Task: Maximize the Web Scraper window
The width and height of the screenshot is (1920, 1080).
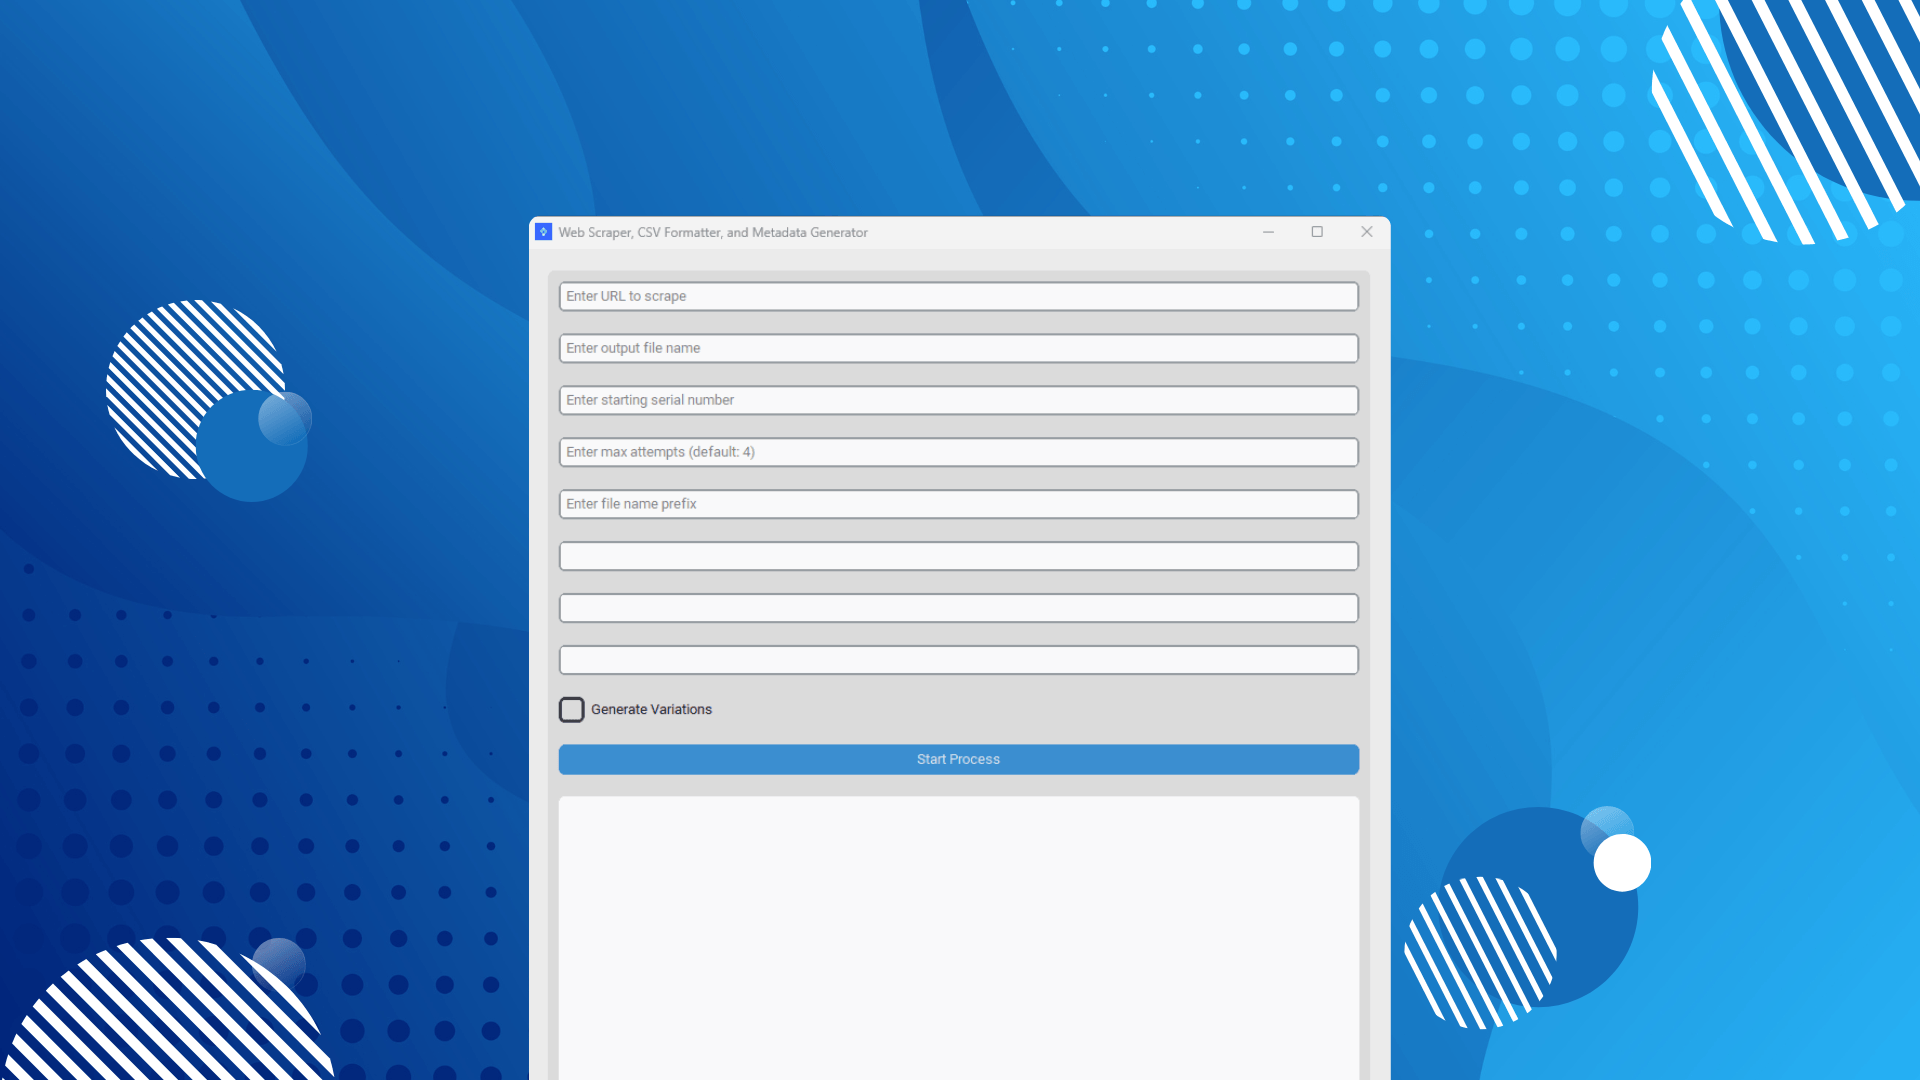Action: 1317,232
